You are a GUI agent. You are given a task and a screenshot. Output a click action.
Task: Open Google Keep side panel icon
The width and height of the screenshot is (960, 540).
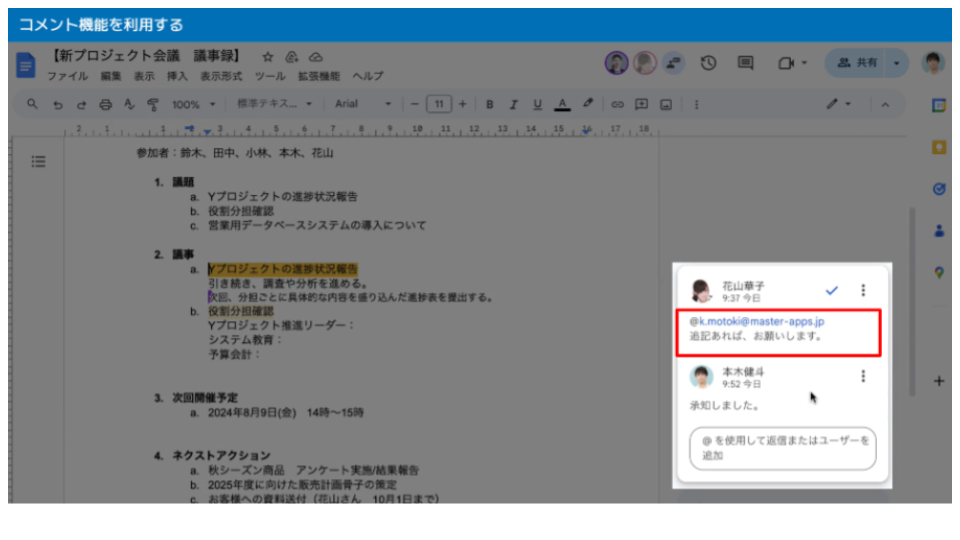(939, 148)
